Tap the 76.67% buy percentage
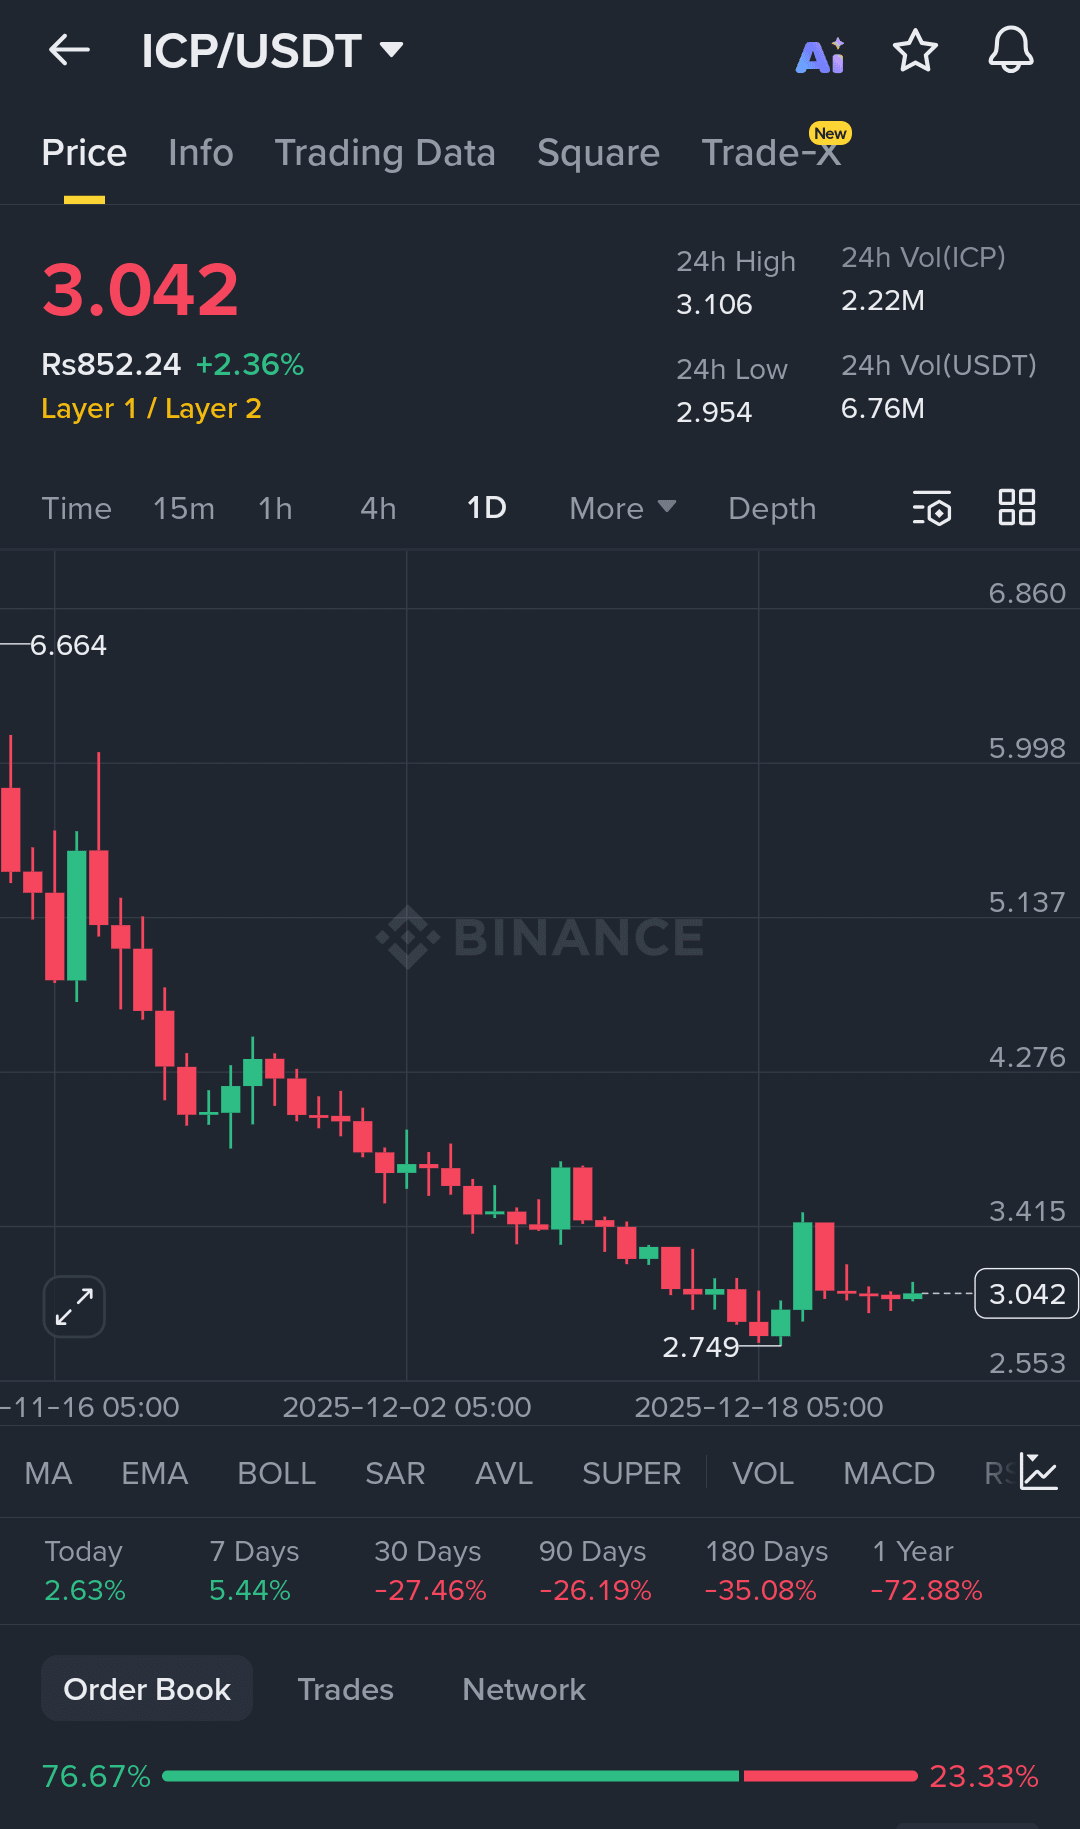 [96, 1776]
